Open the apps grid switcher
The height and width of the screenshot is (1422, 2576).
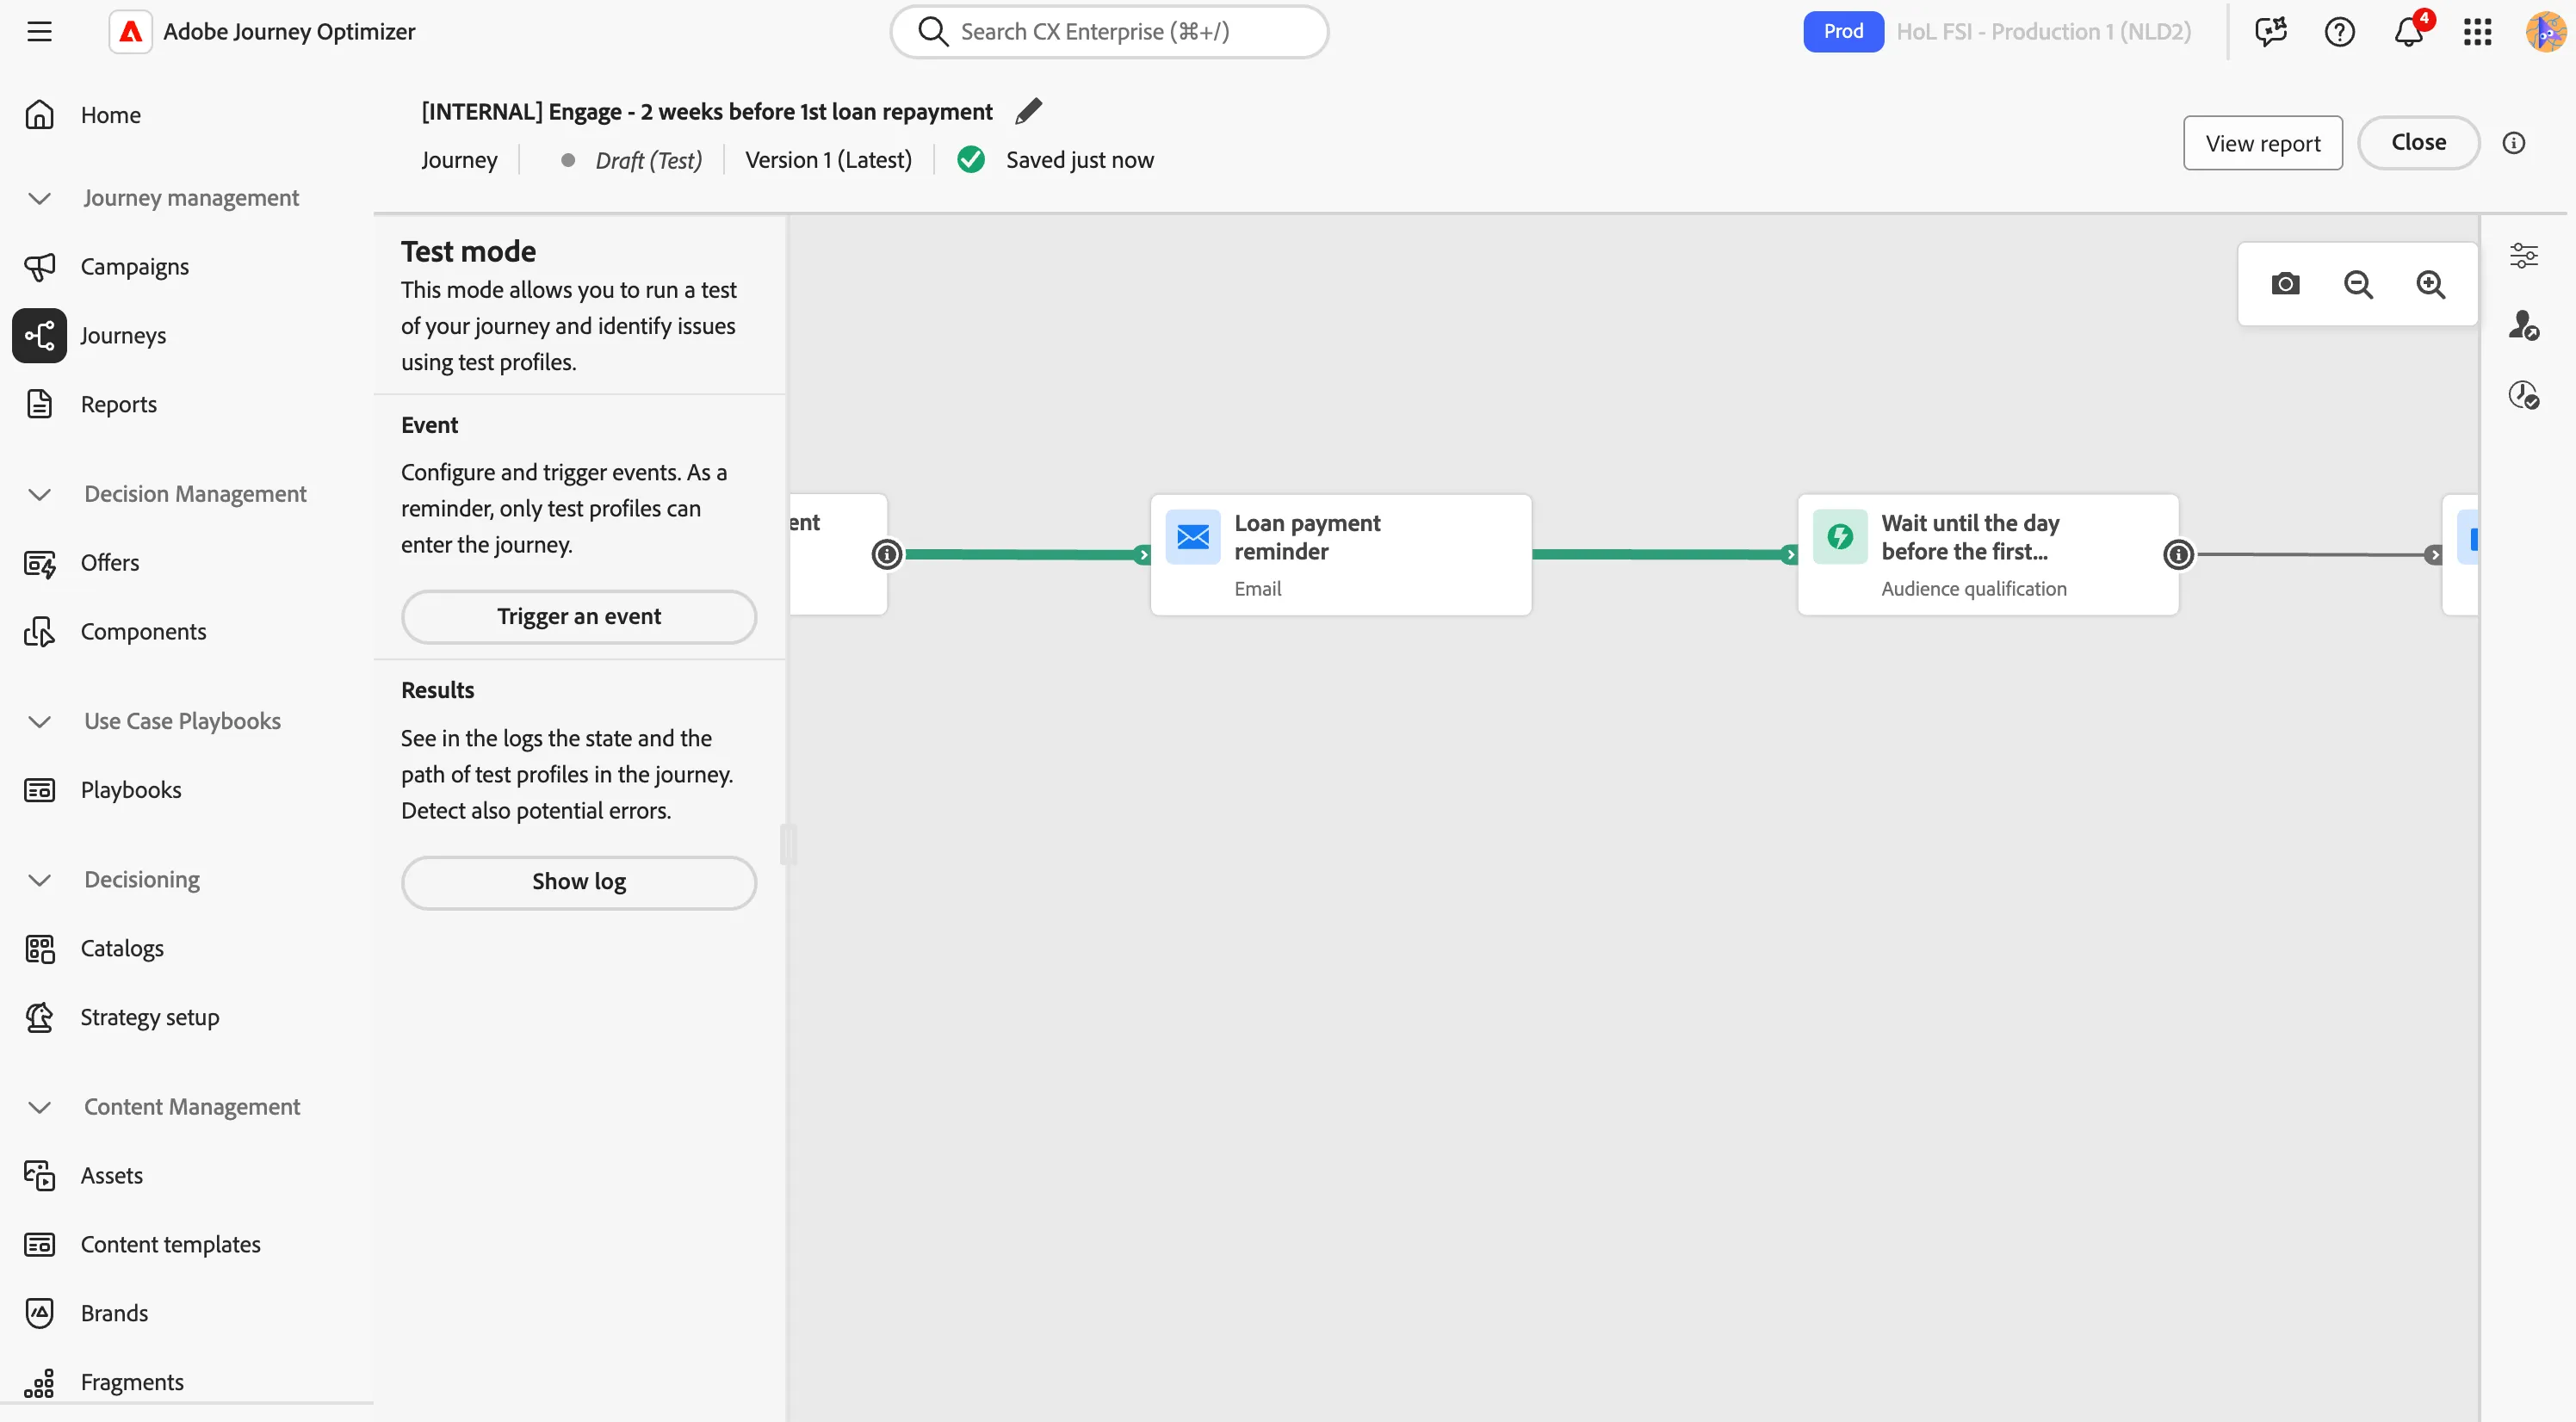[2477, 32]
